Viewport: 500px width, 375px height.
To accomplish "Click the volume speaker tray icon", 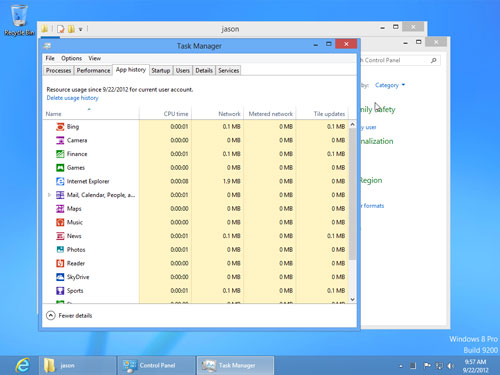I will [451, 366].
